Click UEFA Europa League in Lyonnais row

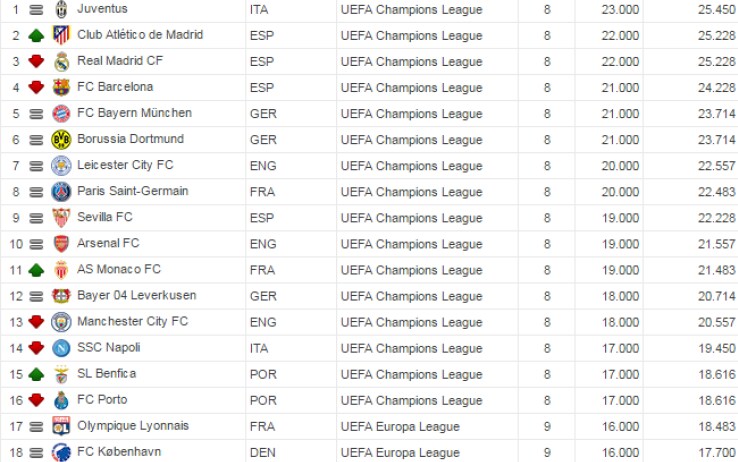[x=400, y=427]
